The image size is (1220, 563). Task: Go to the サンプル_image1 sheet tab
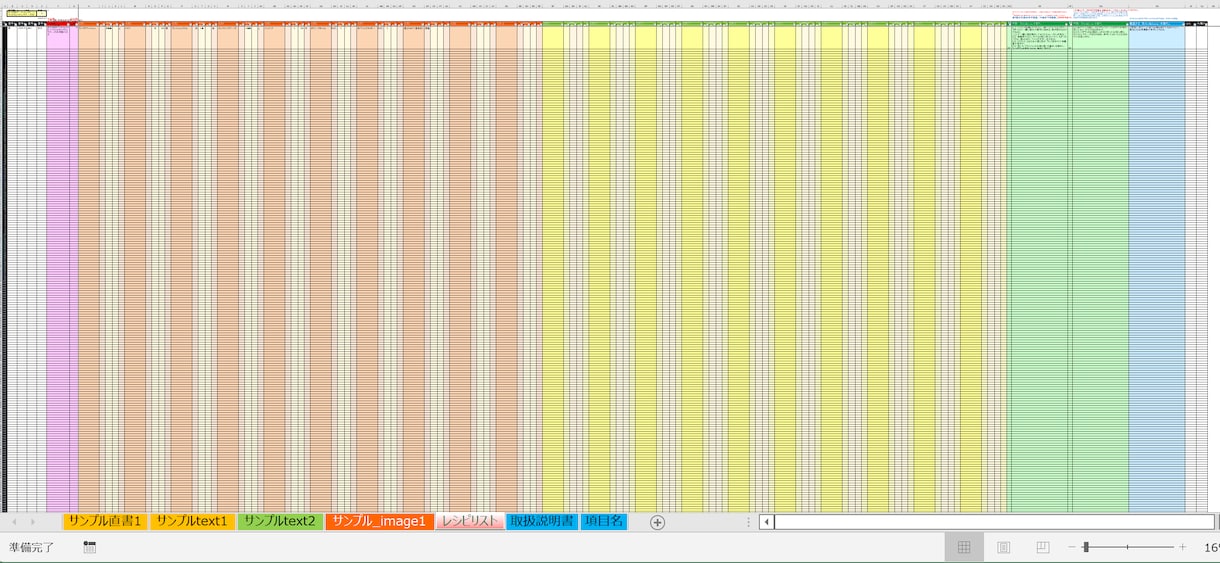[x=379, y=521]
